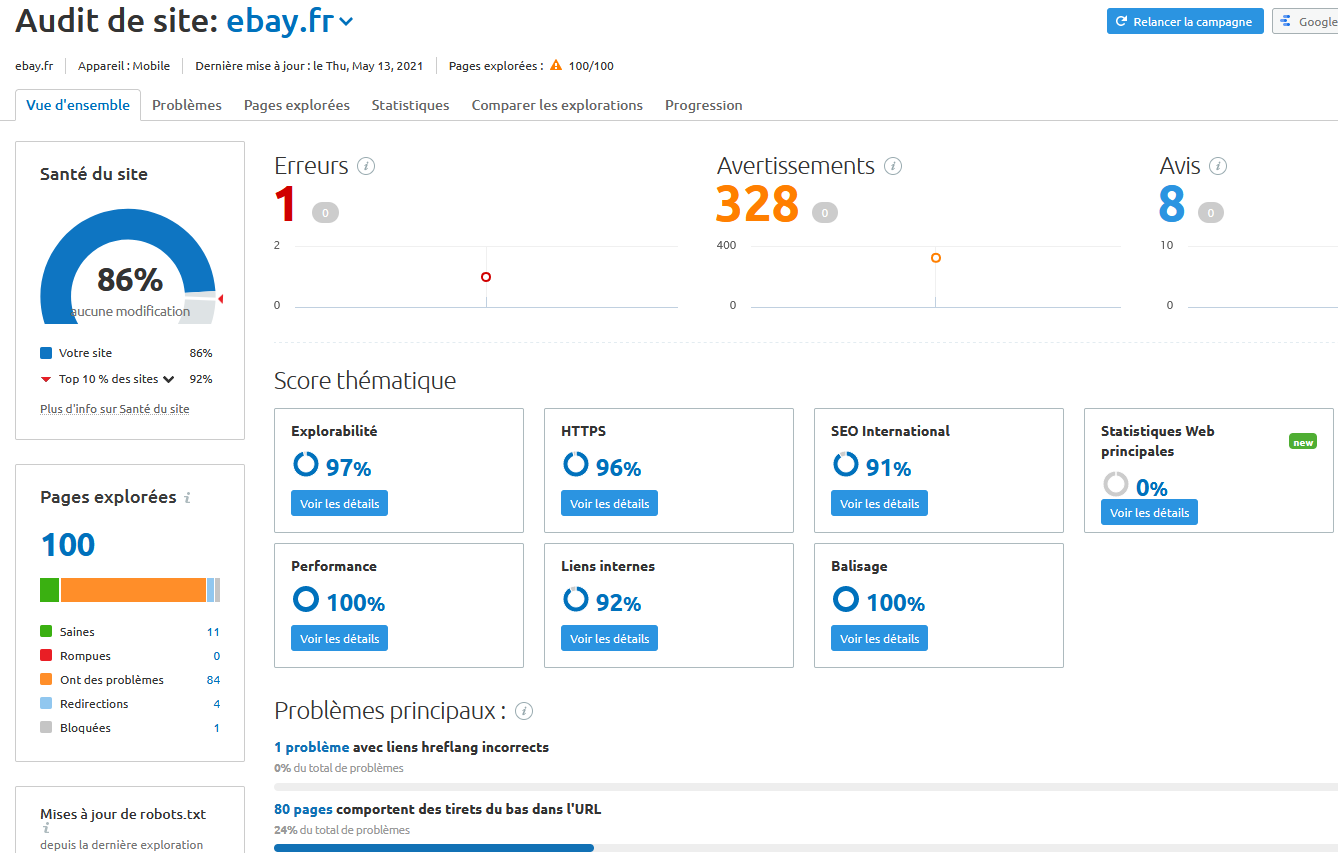Image resolution: width=1338 pixels, height=853 pixels.
Task: Expand the Top 10 % des sites dropdown
Action: pos(168,379)
